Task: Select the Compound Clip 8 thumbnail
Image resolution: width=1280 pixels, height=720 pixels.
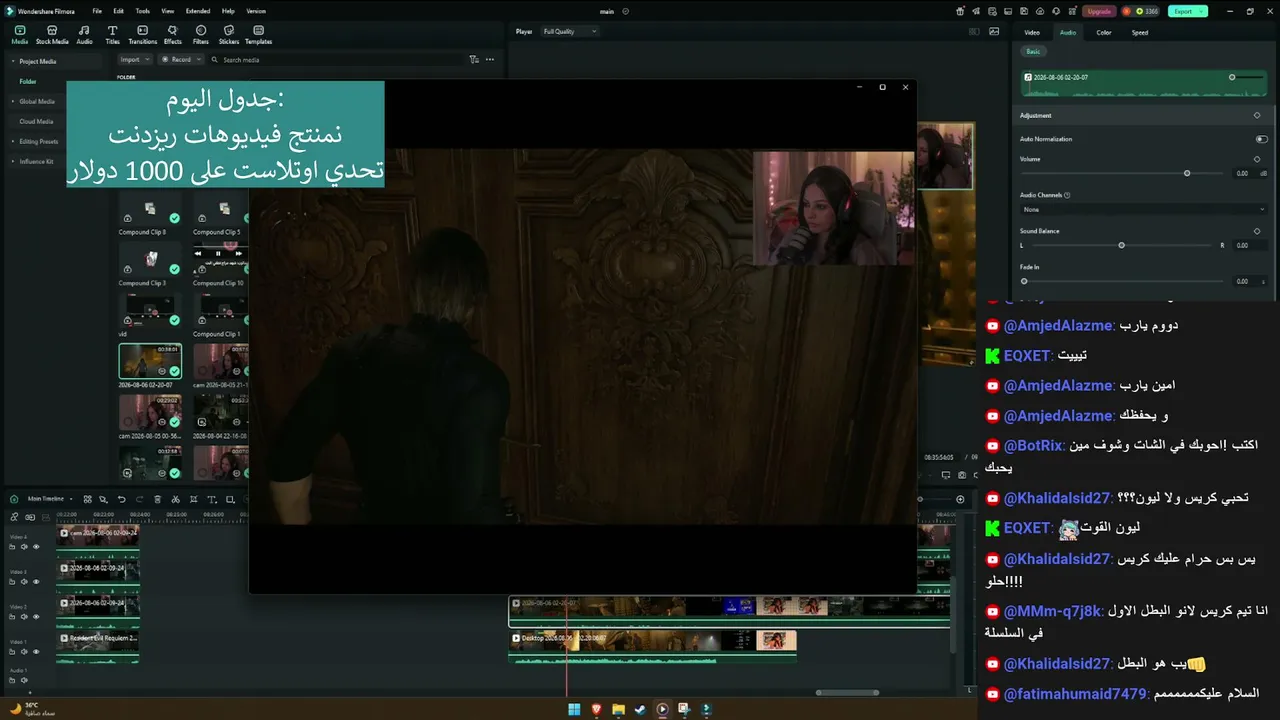Action: pyautogui.click(x=150, y=207)
